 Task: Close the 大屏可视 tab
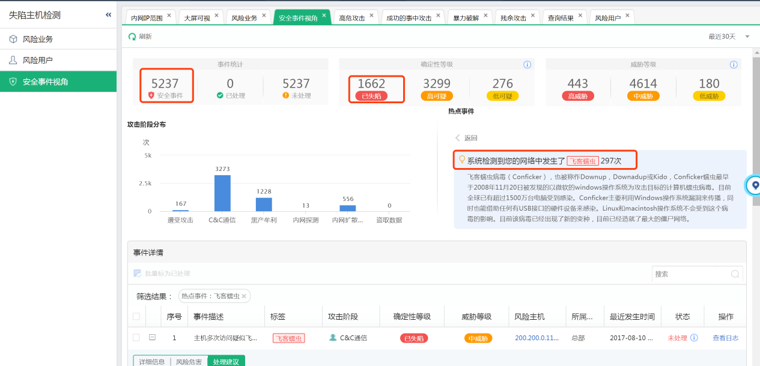(217, 16)
